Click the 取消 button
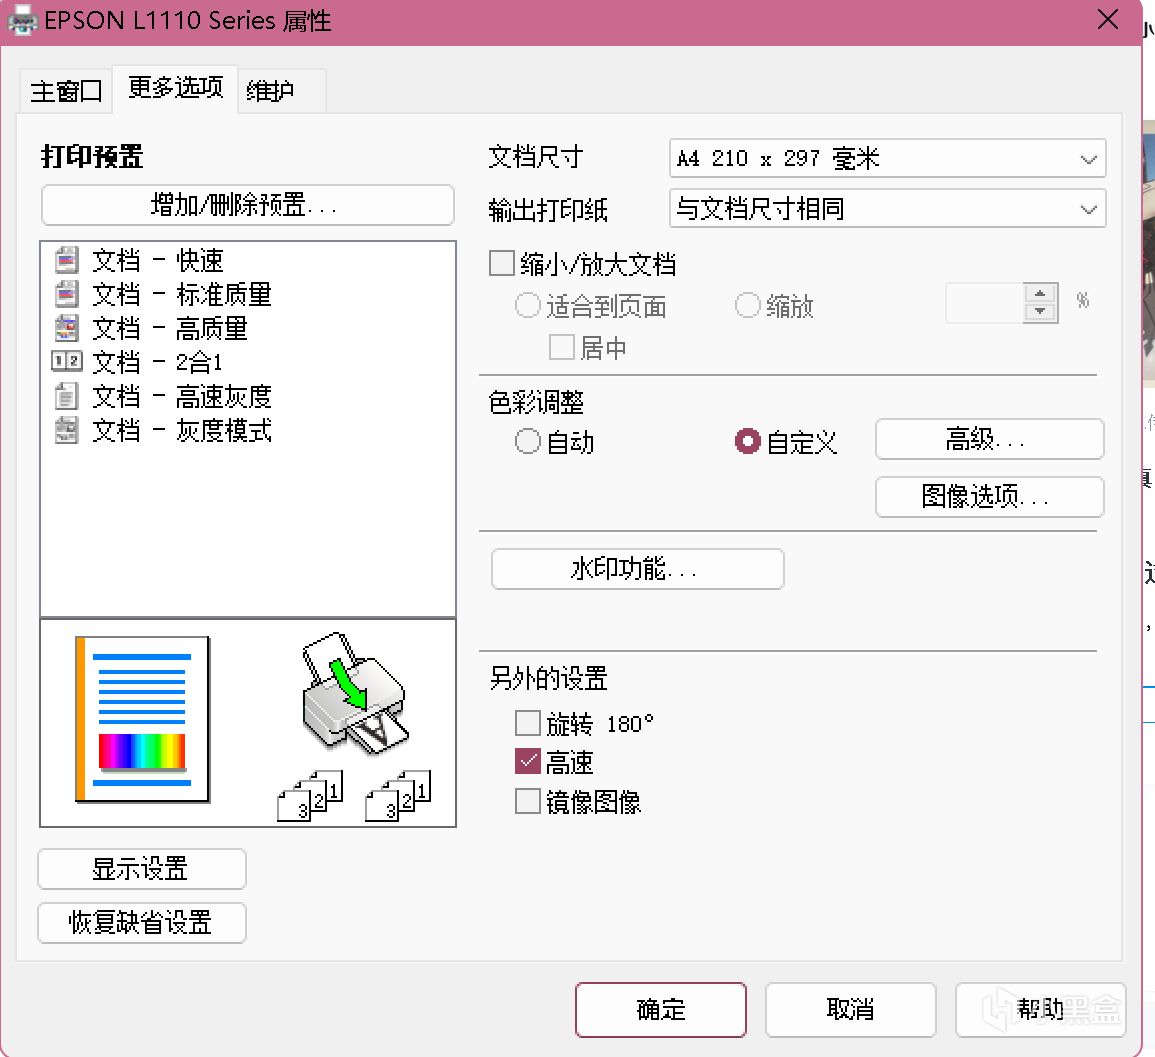 851,1009
